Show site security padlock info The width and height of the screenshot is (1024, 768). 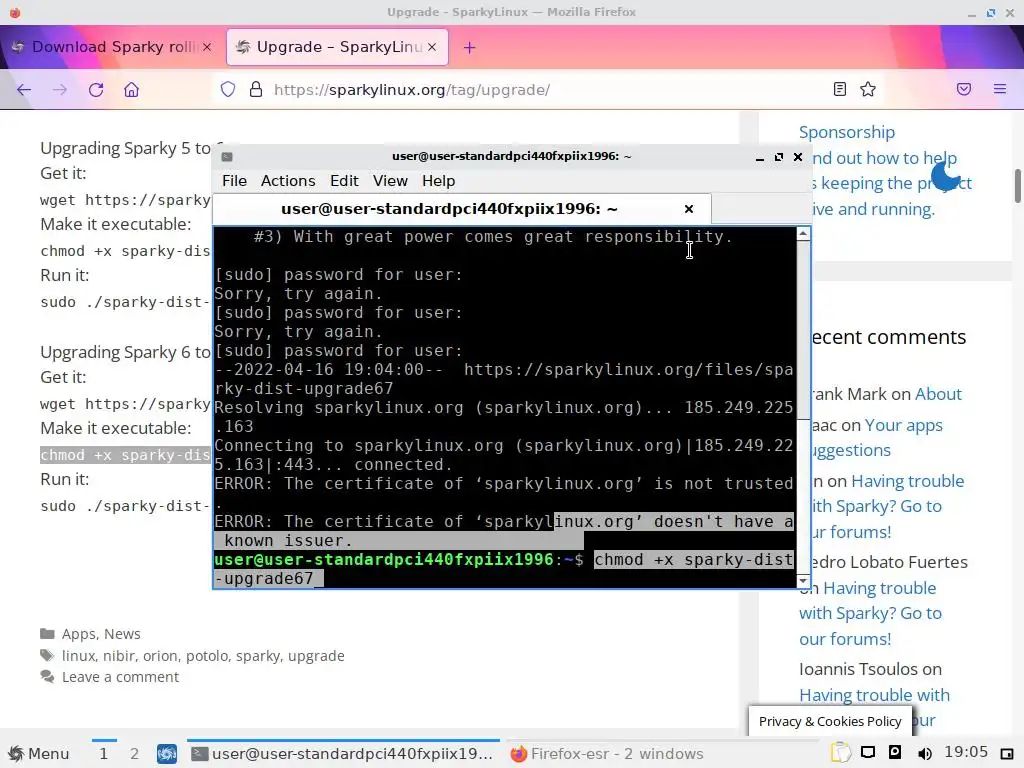256,89
